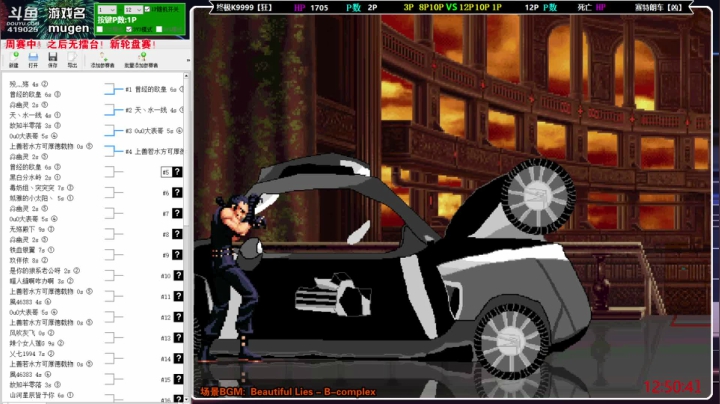Select bracket winner '#1 曾经的欧皇'
The width and height of the screenshot is (720, 404).
[x=154, y=89]
